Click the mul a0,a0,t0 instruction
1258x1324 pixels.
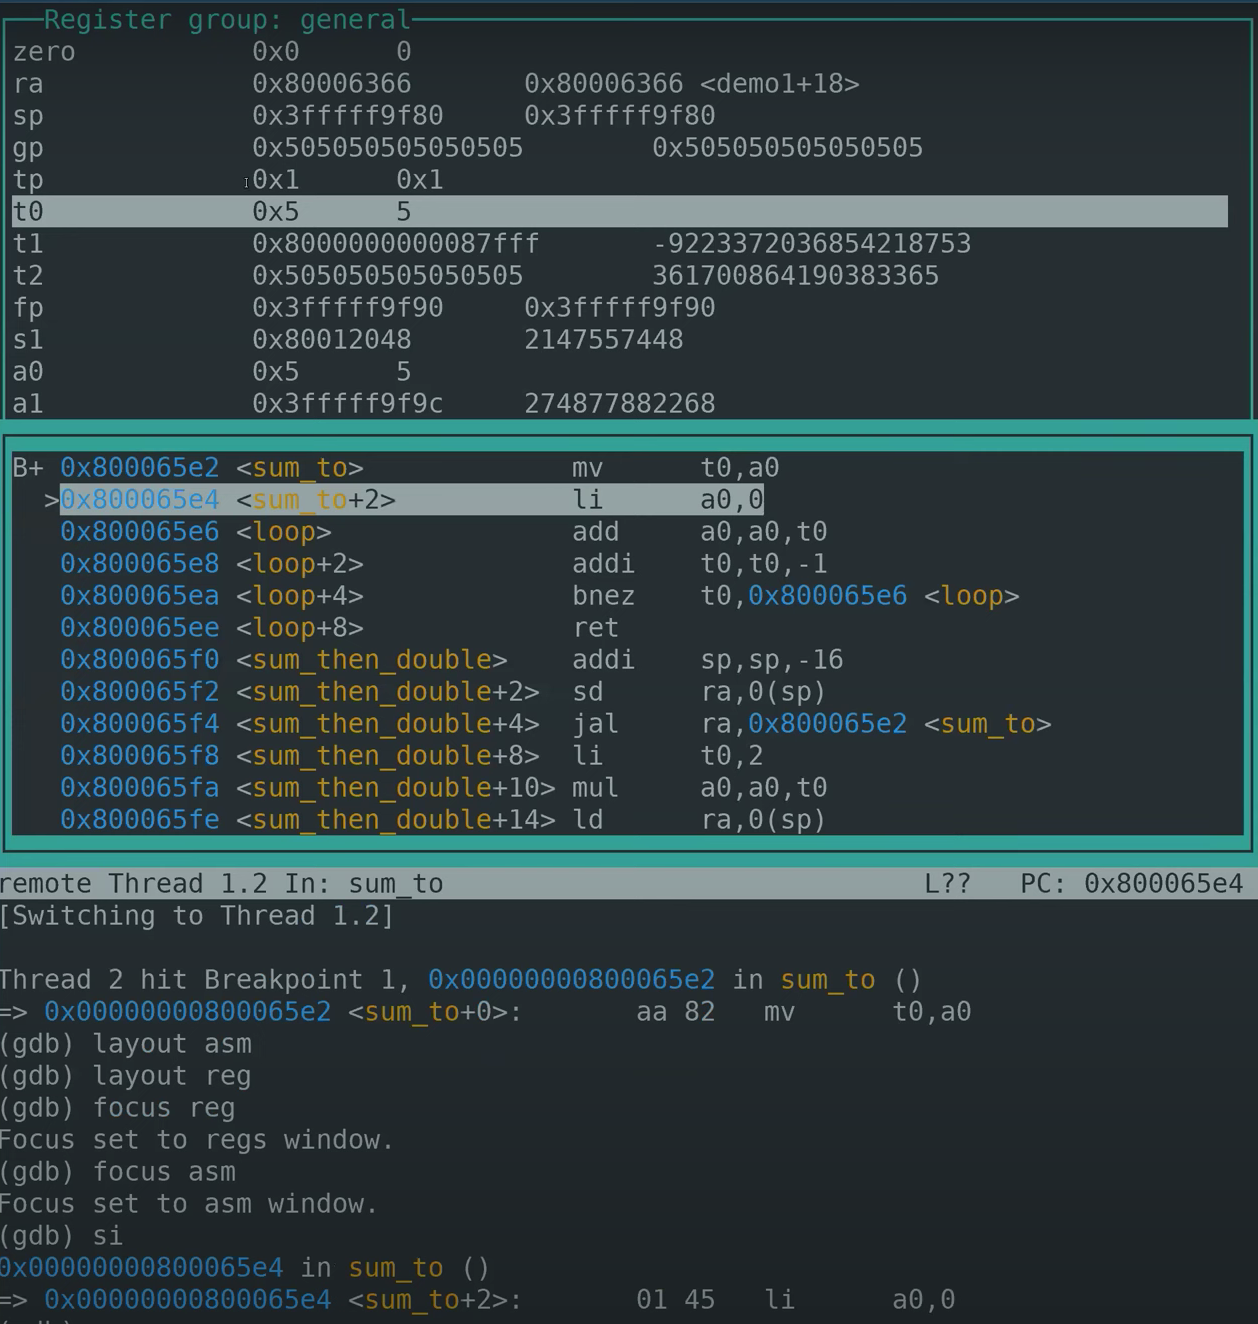click(699, 788)
